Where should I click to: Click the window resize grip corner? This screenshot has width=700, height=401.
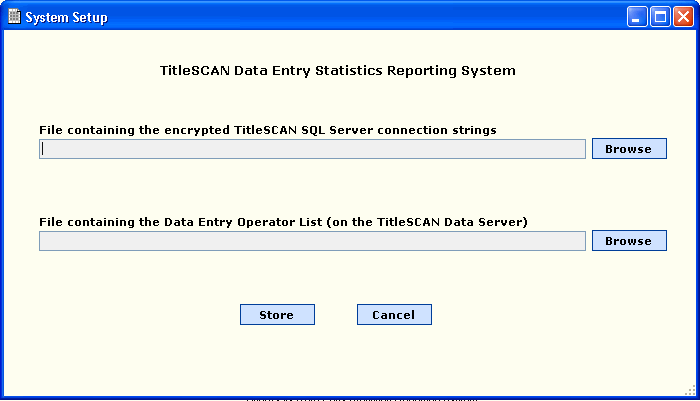(x=691, y=391)
